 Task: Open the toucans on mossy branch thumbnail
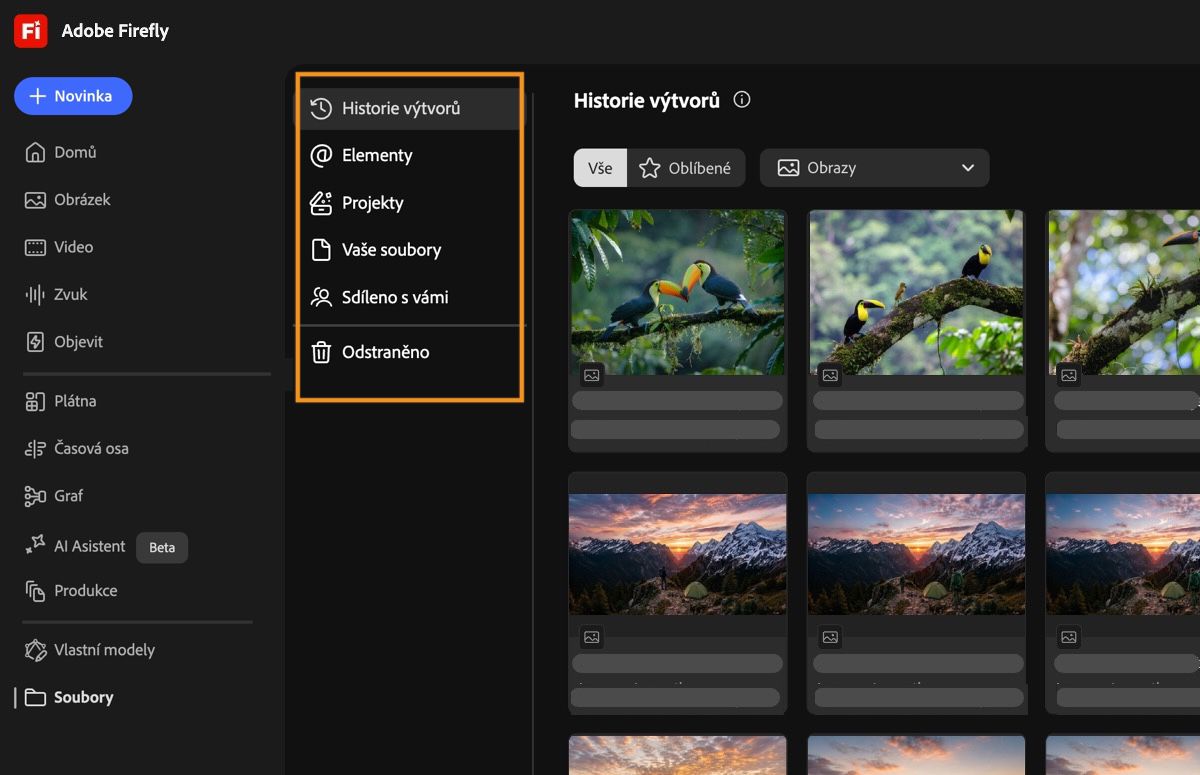click(917, 292)
